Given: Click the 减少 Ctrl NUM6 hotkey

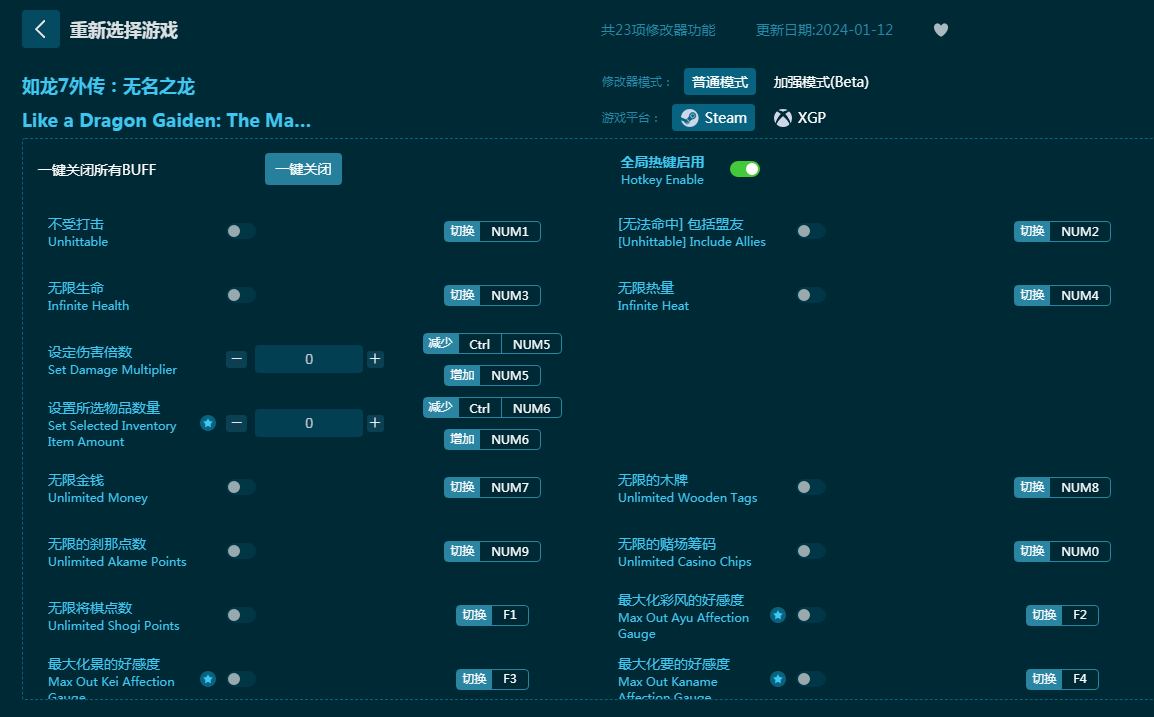Looking at the screenshot, I should [492, 409].
